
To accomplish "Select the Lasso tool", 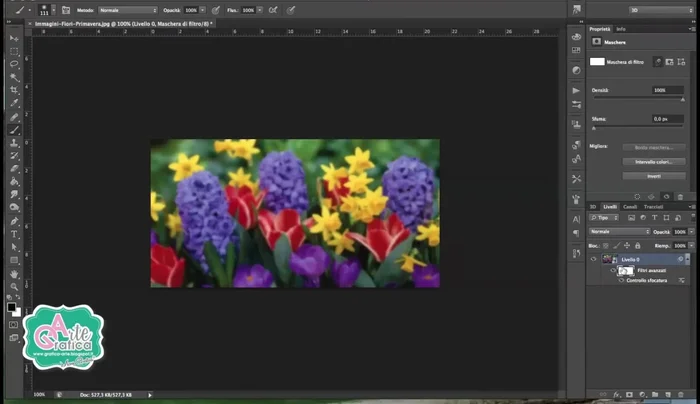I will click(x=14, y=63).
